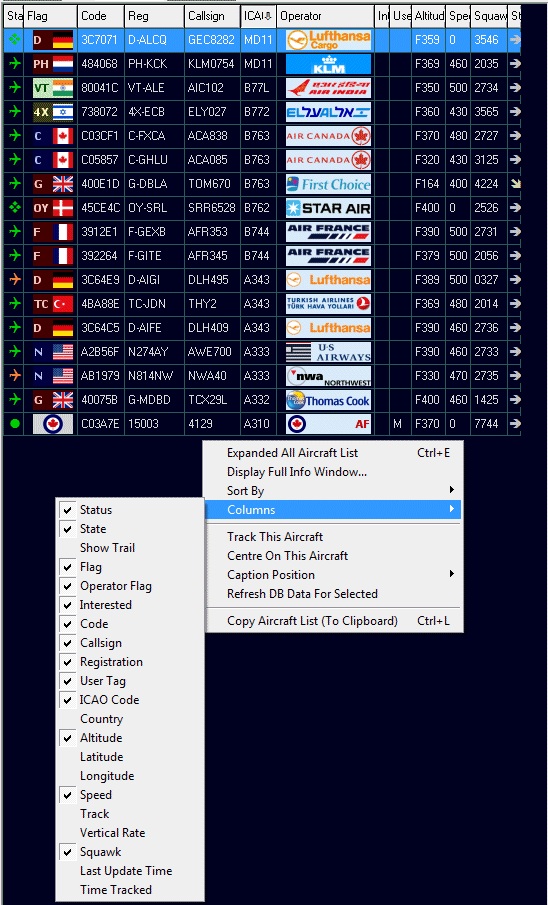The image size is (548, 905).
Task: Expand the Caption Position submenu
Action: (x=334, y=575)
